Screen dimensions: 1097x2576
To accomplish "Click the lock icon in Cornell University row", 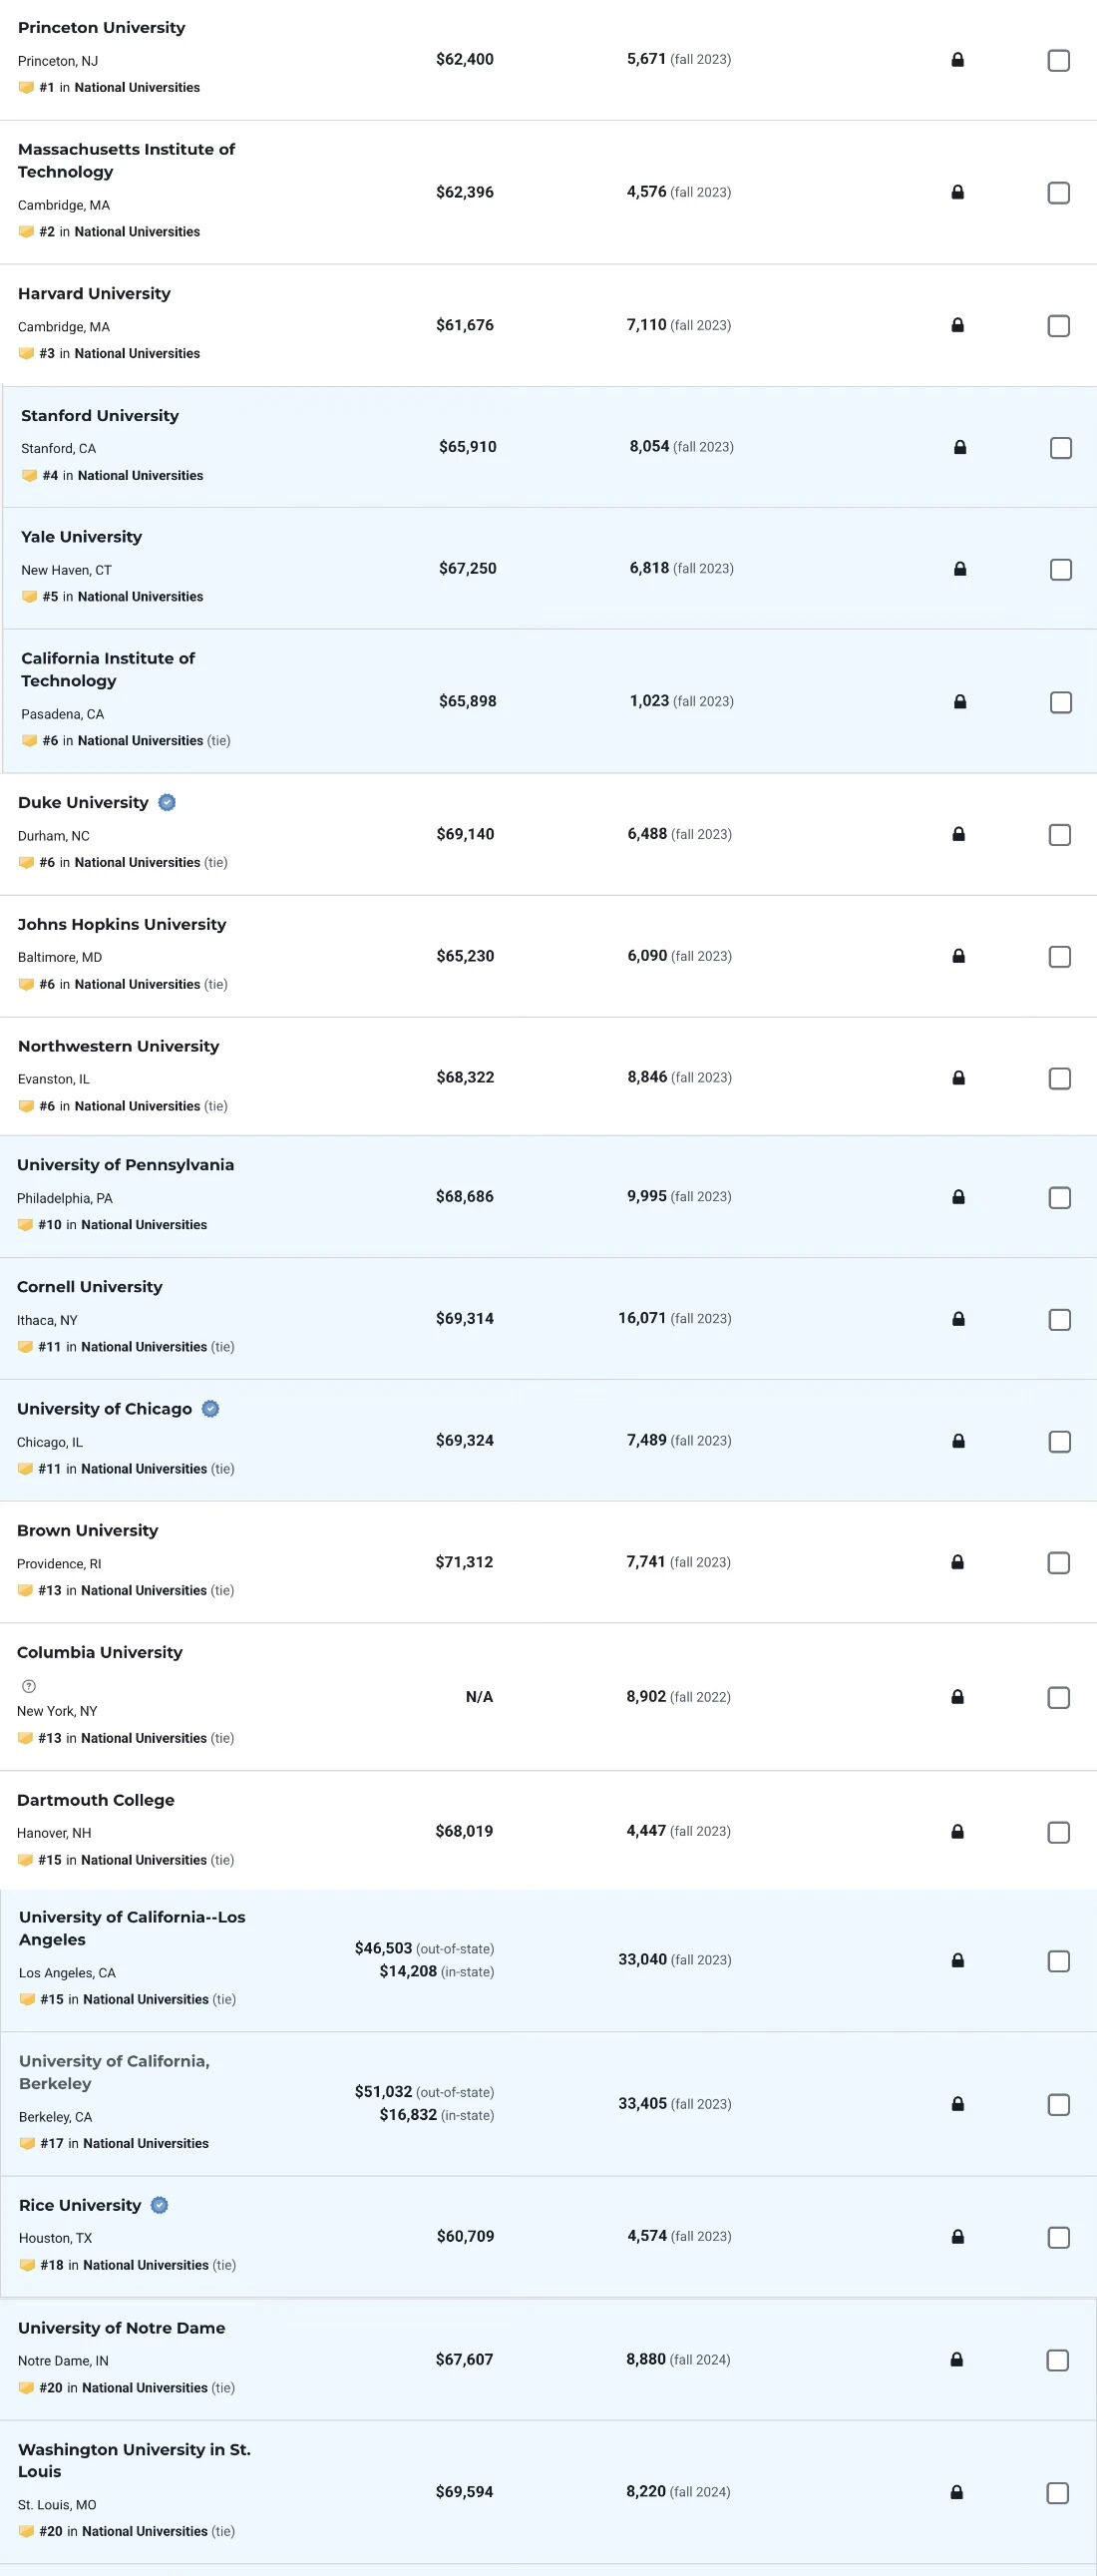I will pos(958,1319).
